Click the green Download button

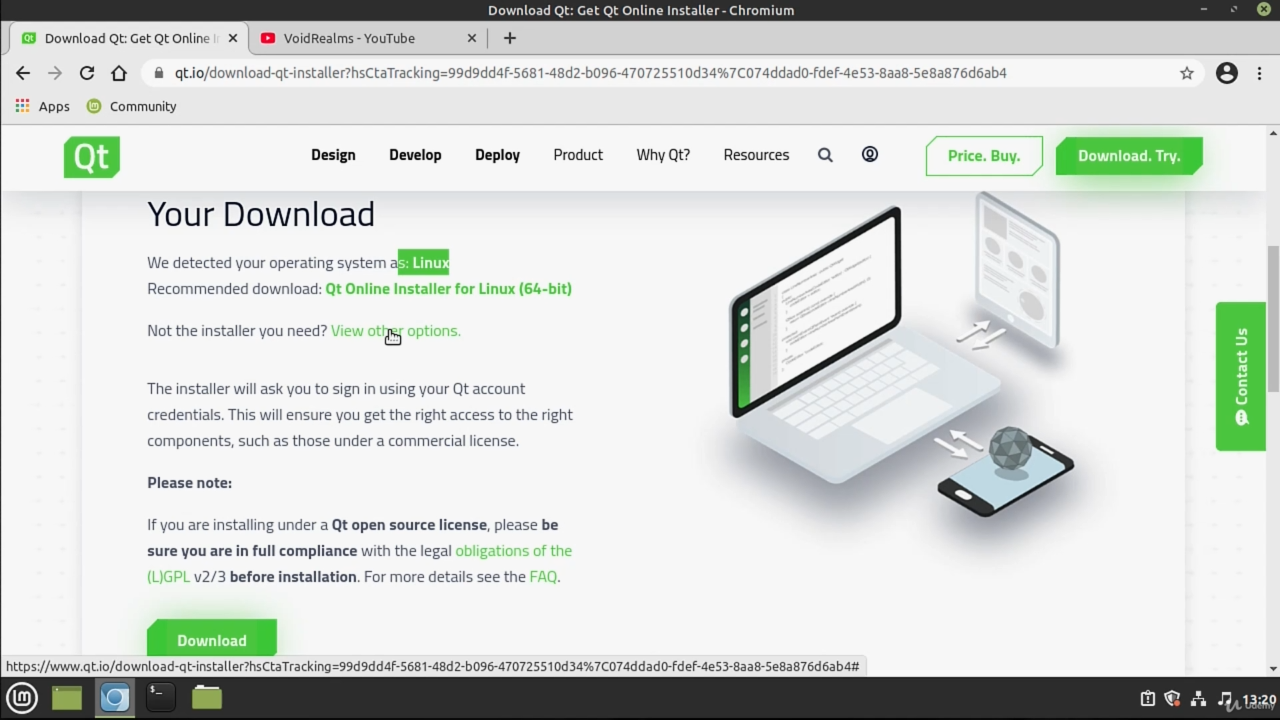[x=212, y=639]
